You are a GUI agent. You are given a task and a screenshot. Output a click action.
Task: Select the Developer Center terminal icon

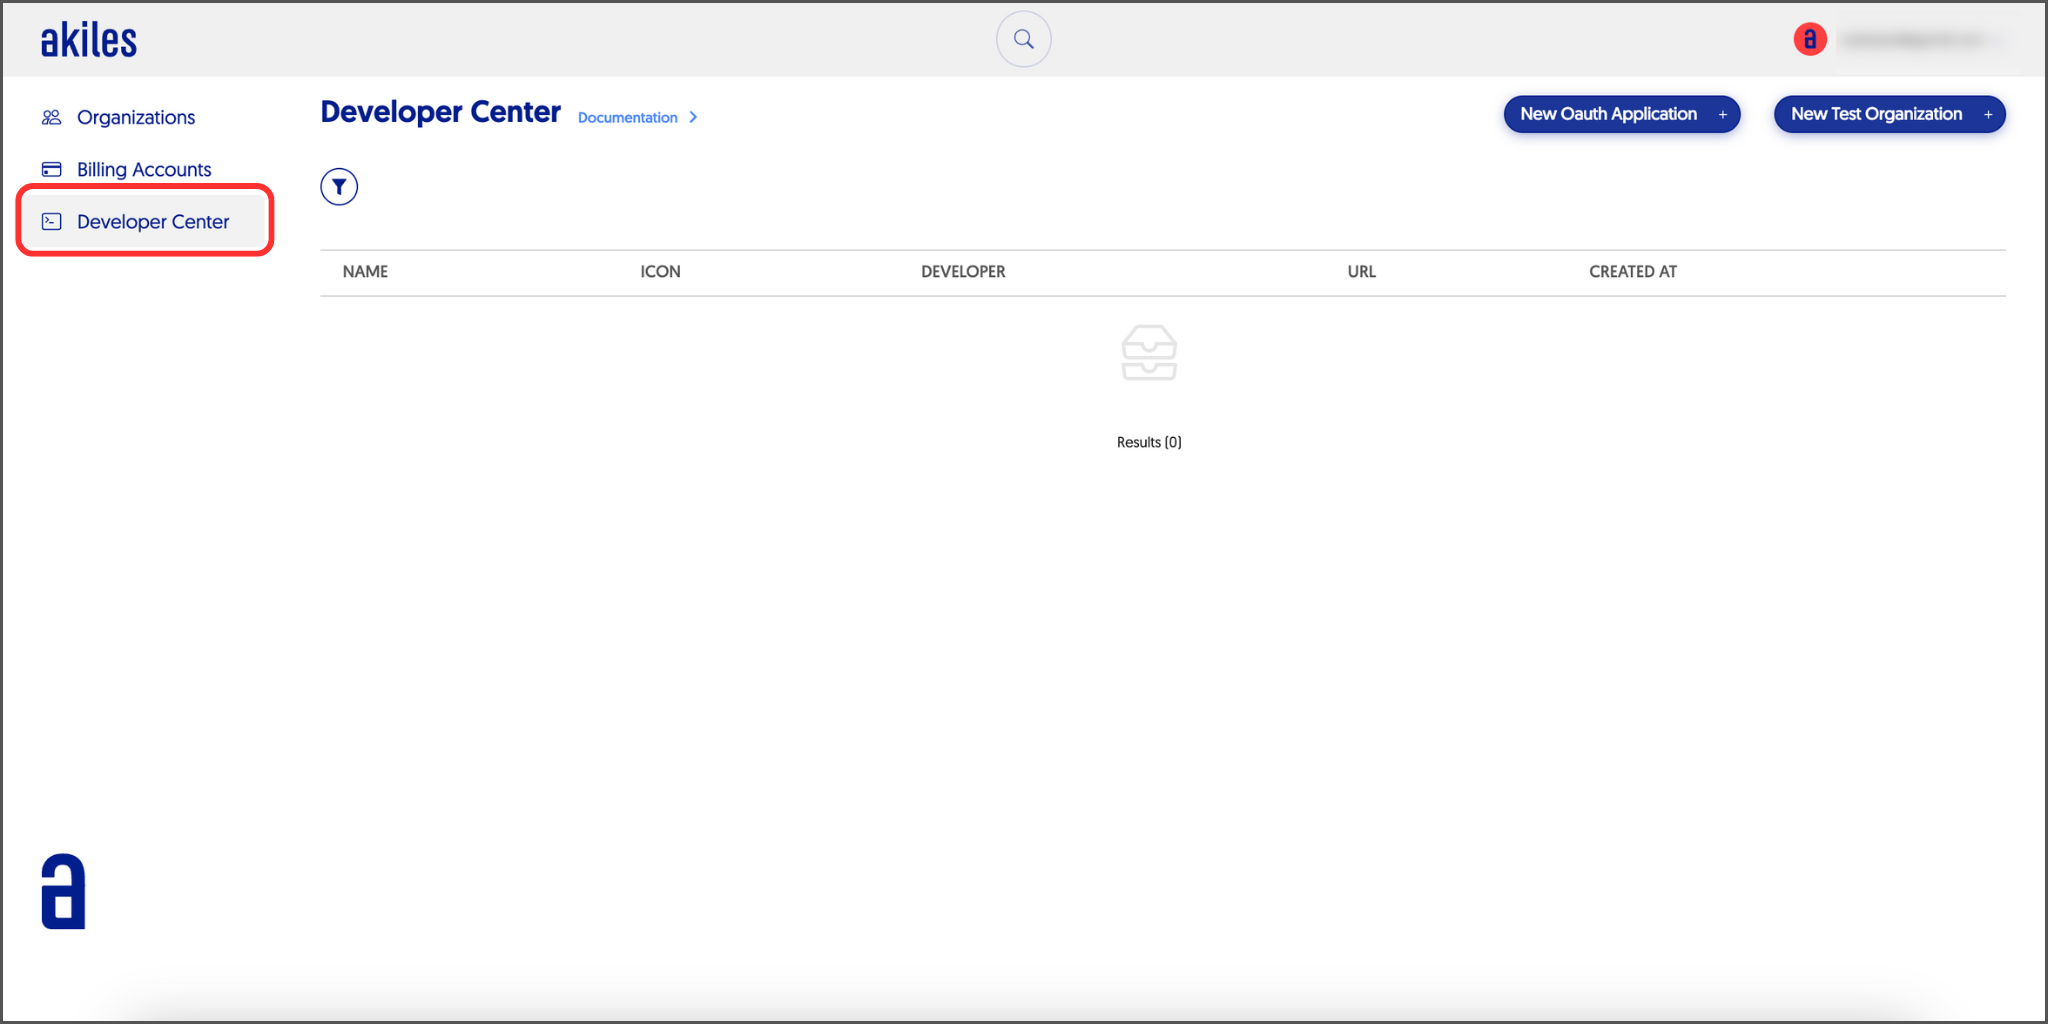pos(51,221)
